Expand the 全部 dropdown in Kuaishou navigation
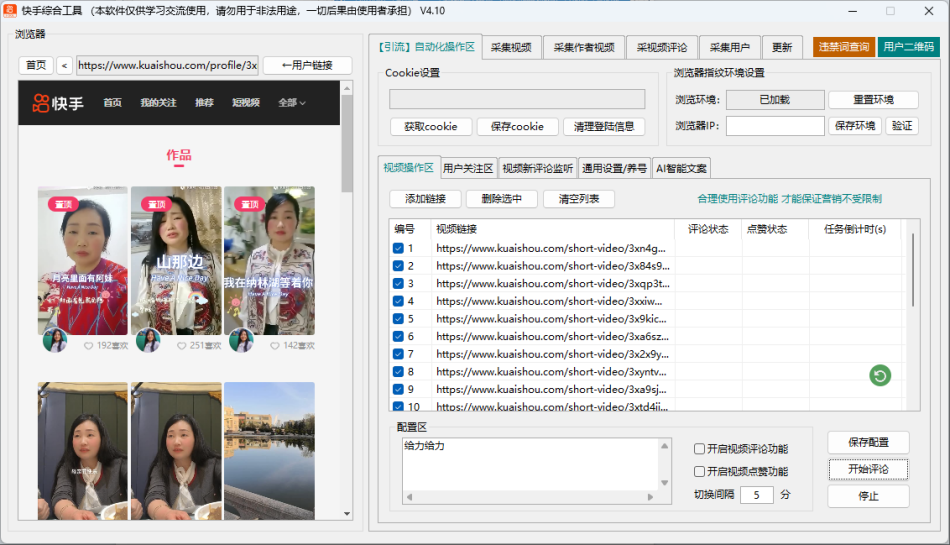Image resolution: width=950 pixels, height=545 pixels. pos(292,103)
